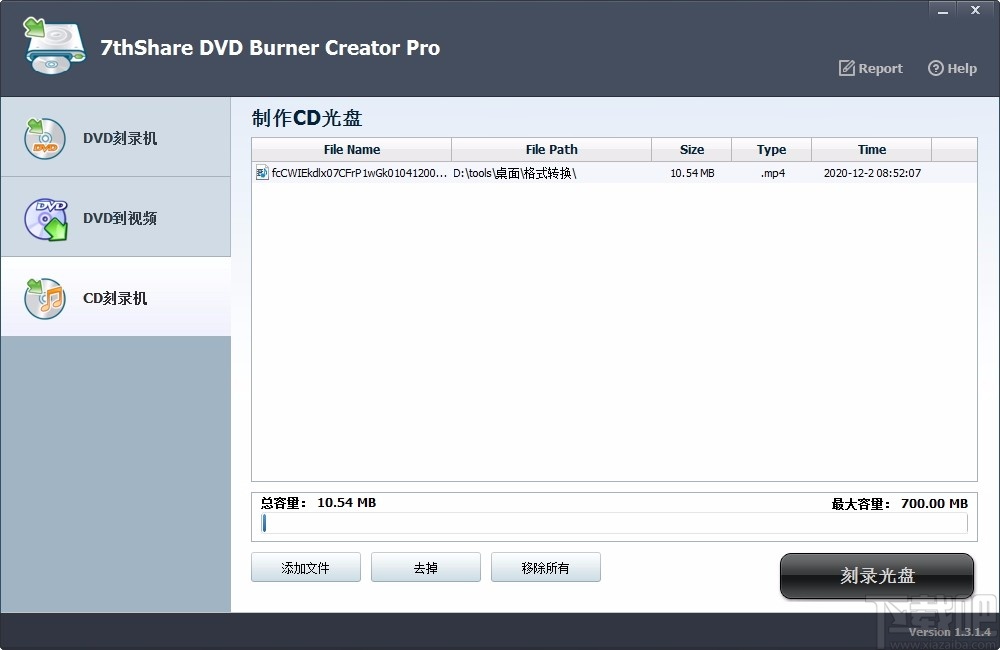Click the File Path column header

coord(551,149)
